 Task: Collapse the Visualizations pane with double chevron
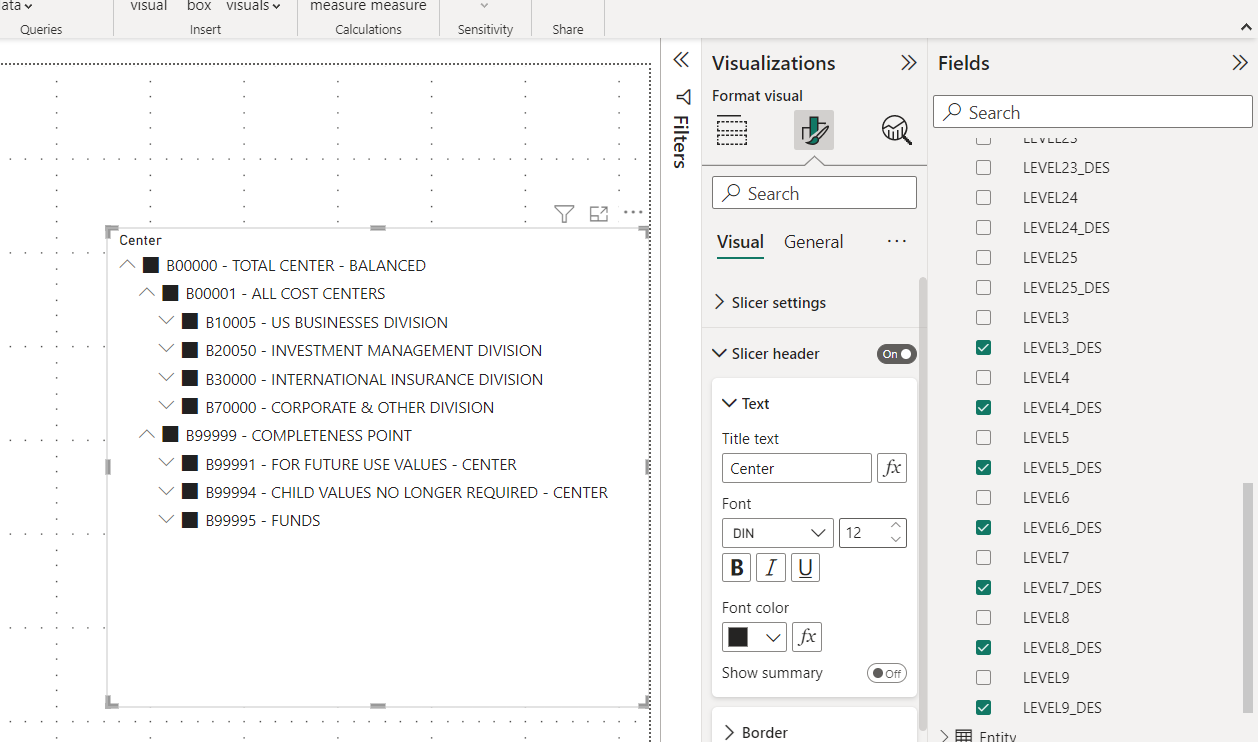tap(908, 63)
